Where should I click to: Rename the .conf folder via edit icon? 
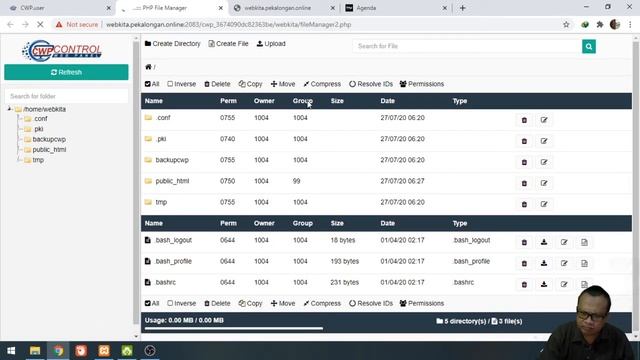click(544, 120)
